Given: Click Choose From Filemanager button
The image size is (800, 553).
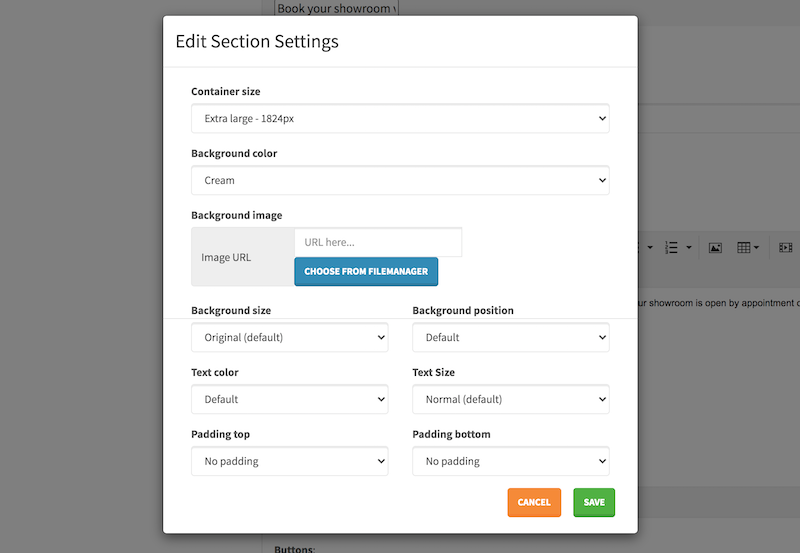Looking at the screenshot, I should pyautogui.click(x=366, y=271).
